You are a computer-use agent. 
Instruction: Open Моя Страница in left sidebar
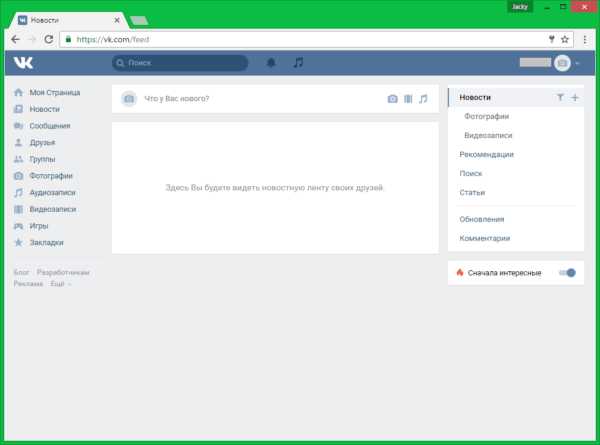coord(55,93)
